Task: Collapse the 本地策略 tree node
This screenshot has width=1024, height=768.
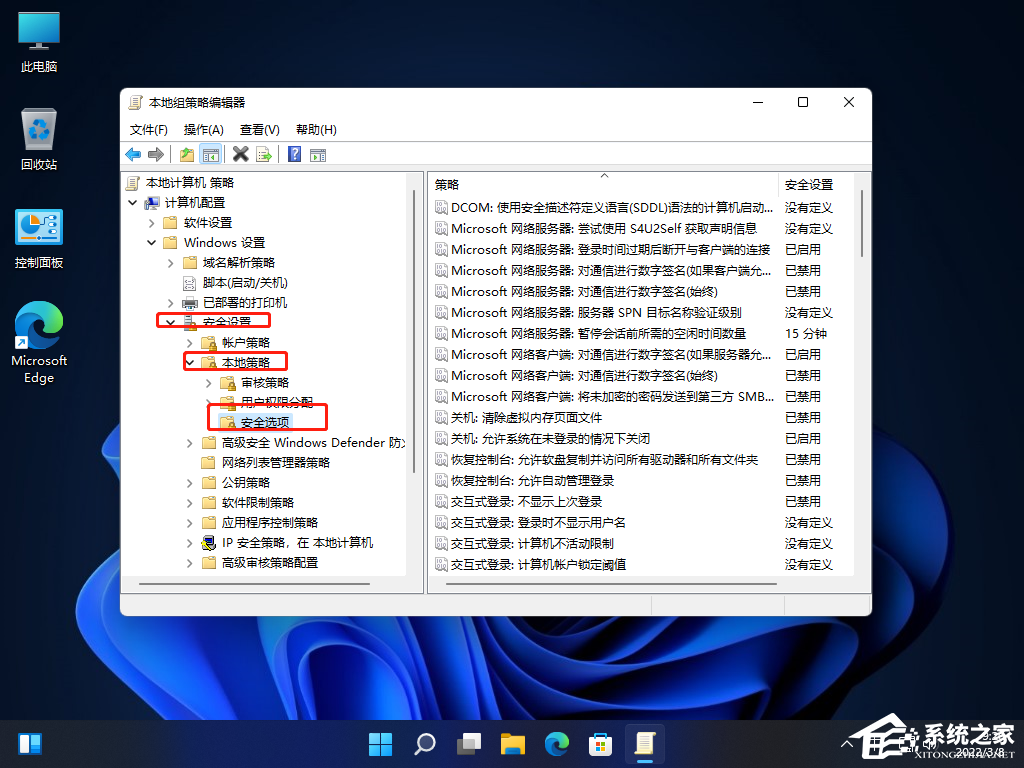Action: pos(190,362)
